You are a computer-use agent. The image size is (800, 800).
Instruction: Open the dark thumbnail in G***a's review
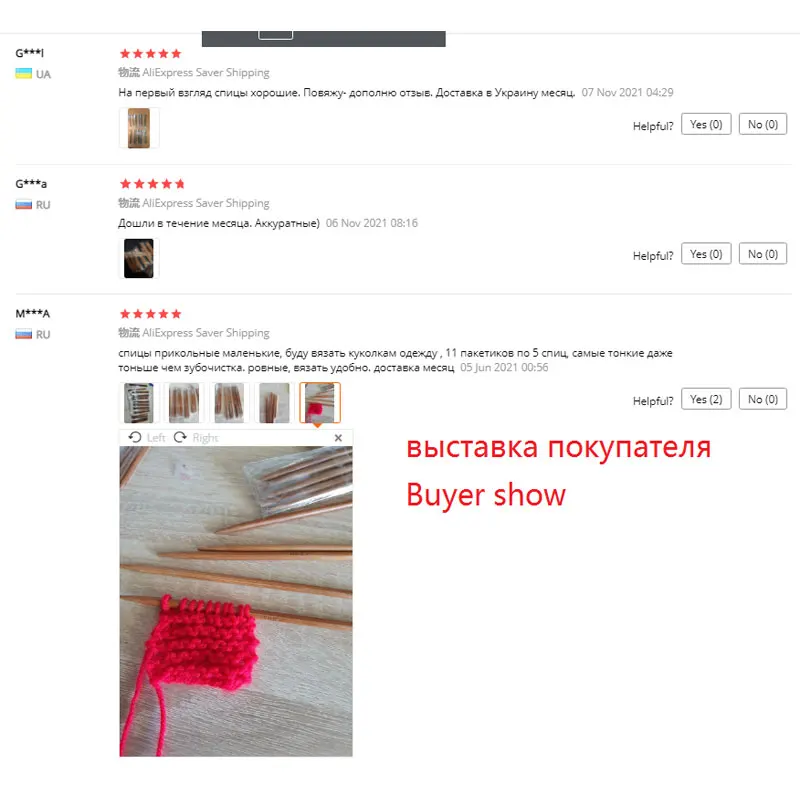pyautogui.click(x=139, y=258)
